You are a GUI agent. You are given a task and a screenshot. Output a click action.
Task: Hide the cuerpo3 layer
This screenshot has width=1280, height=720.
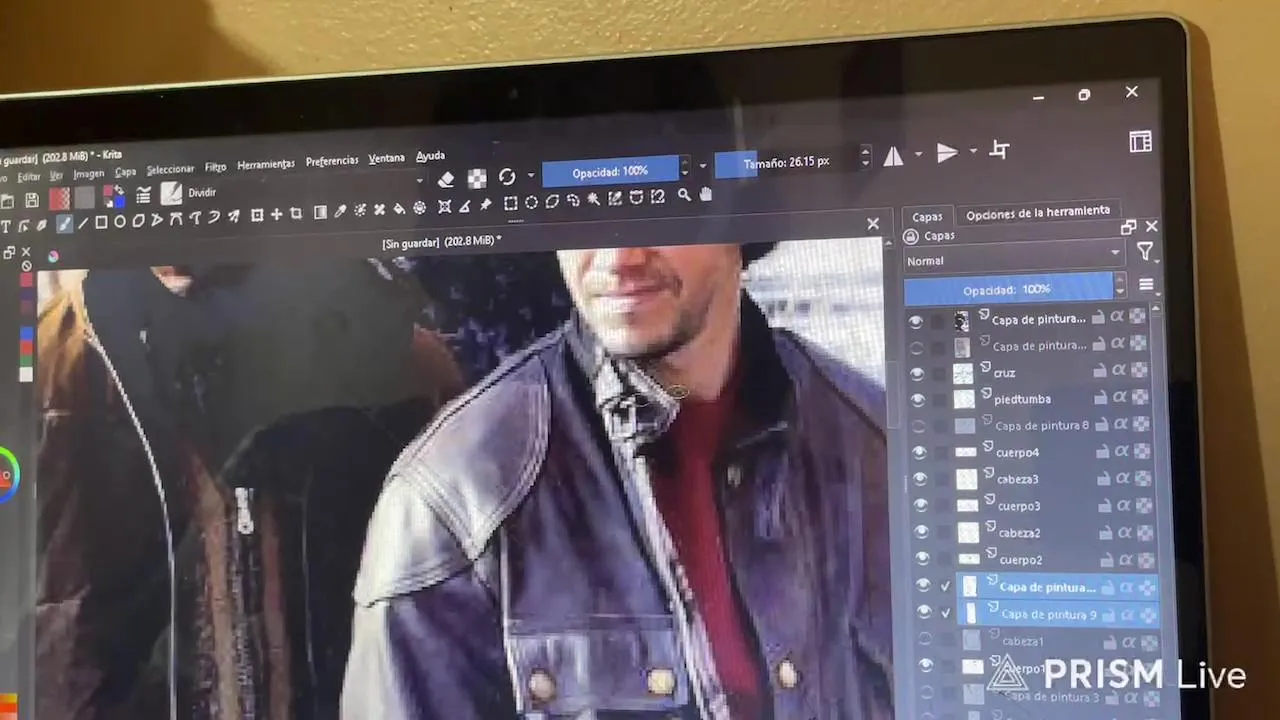(921, 506)
